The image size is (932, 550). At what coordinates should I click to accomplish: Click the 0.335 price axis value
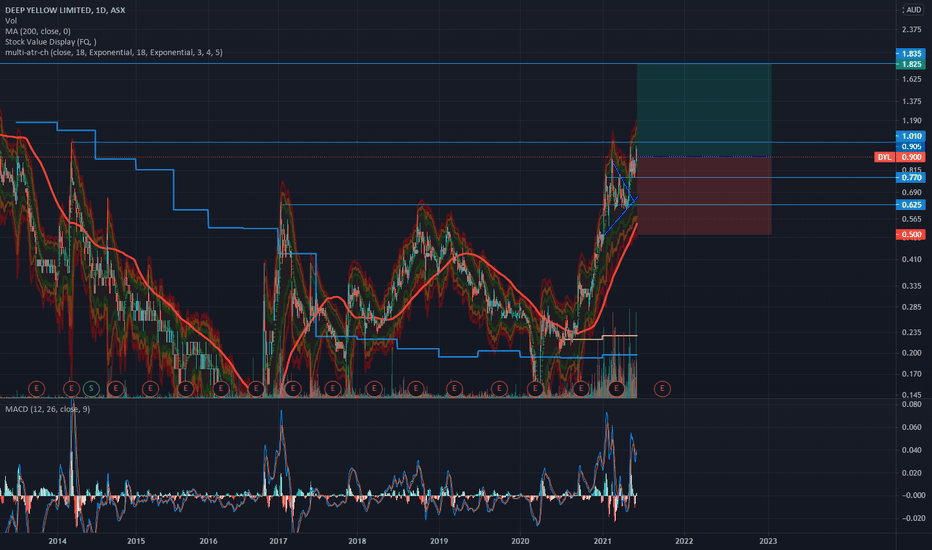pyautogui.click(x=911, y=286)
